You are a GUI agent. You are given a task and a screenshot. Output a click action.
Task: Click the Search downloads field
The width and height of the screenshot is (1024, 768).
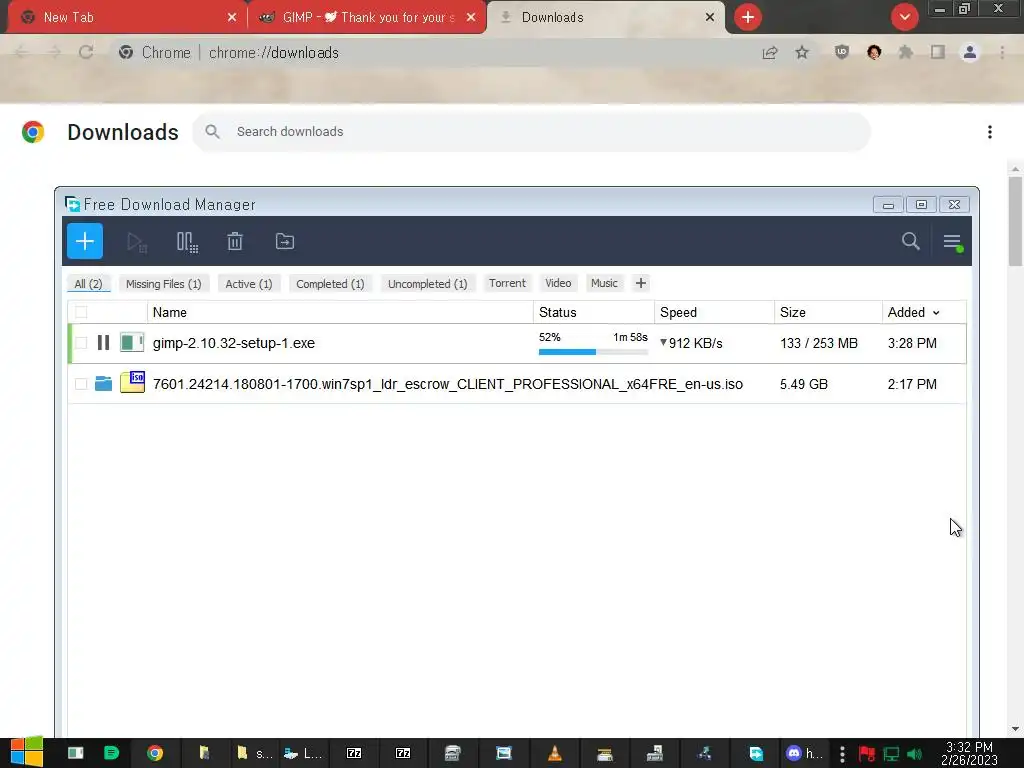click(531, 132)
